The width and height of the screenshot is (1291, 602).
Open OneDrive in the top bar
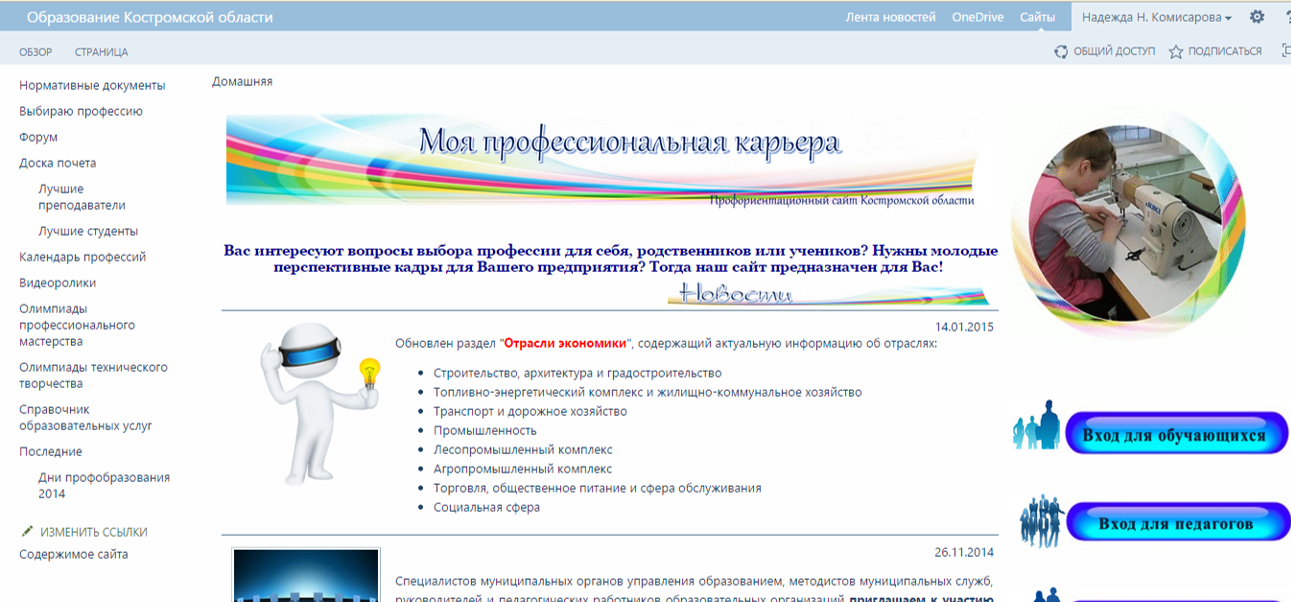(x=977, y=17)
